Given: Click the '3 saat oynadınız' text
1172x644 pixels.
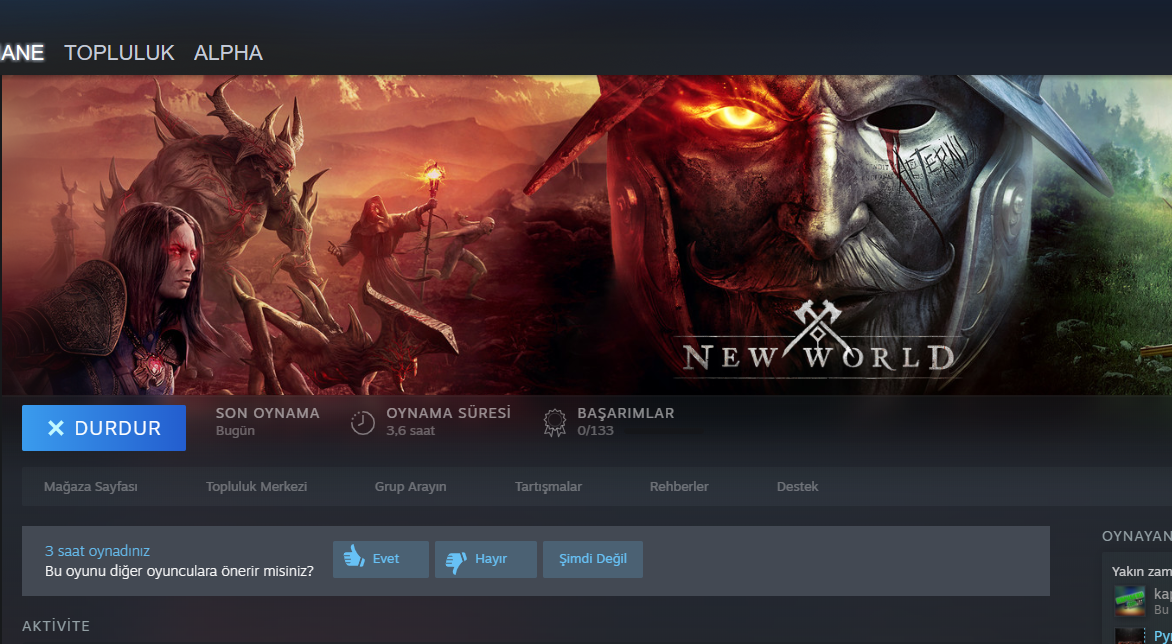Looking at the screenshot, I should (x=97, y=551).
